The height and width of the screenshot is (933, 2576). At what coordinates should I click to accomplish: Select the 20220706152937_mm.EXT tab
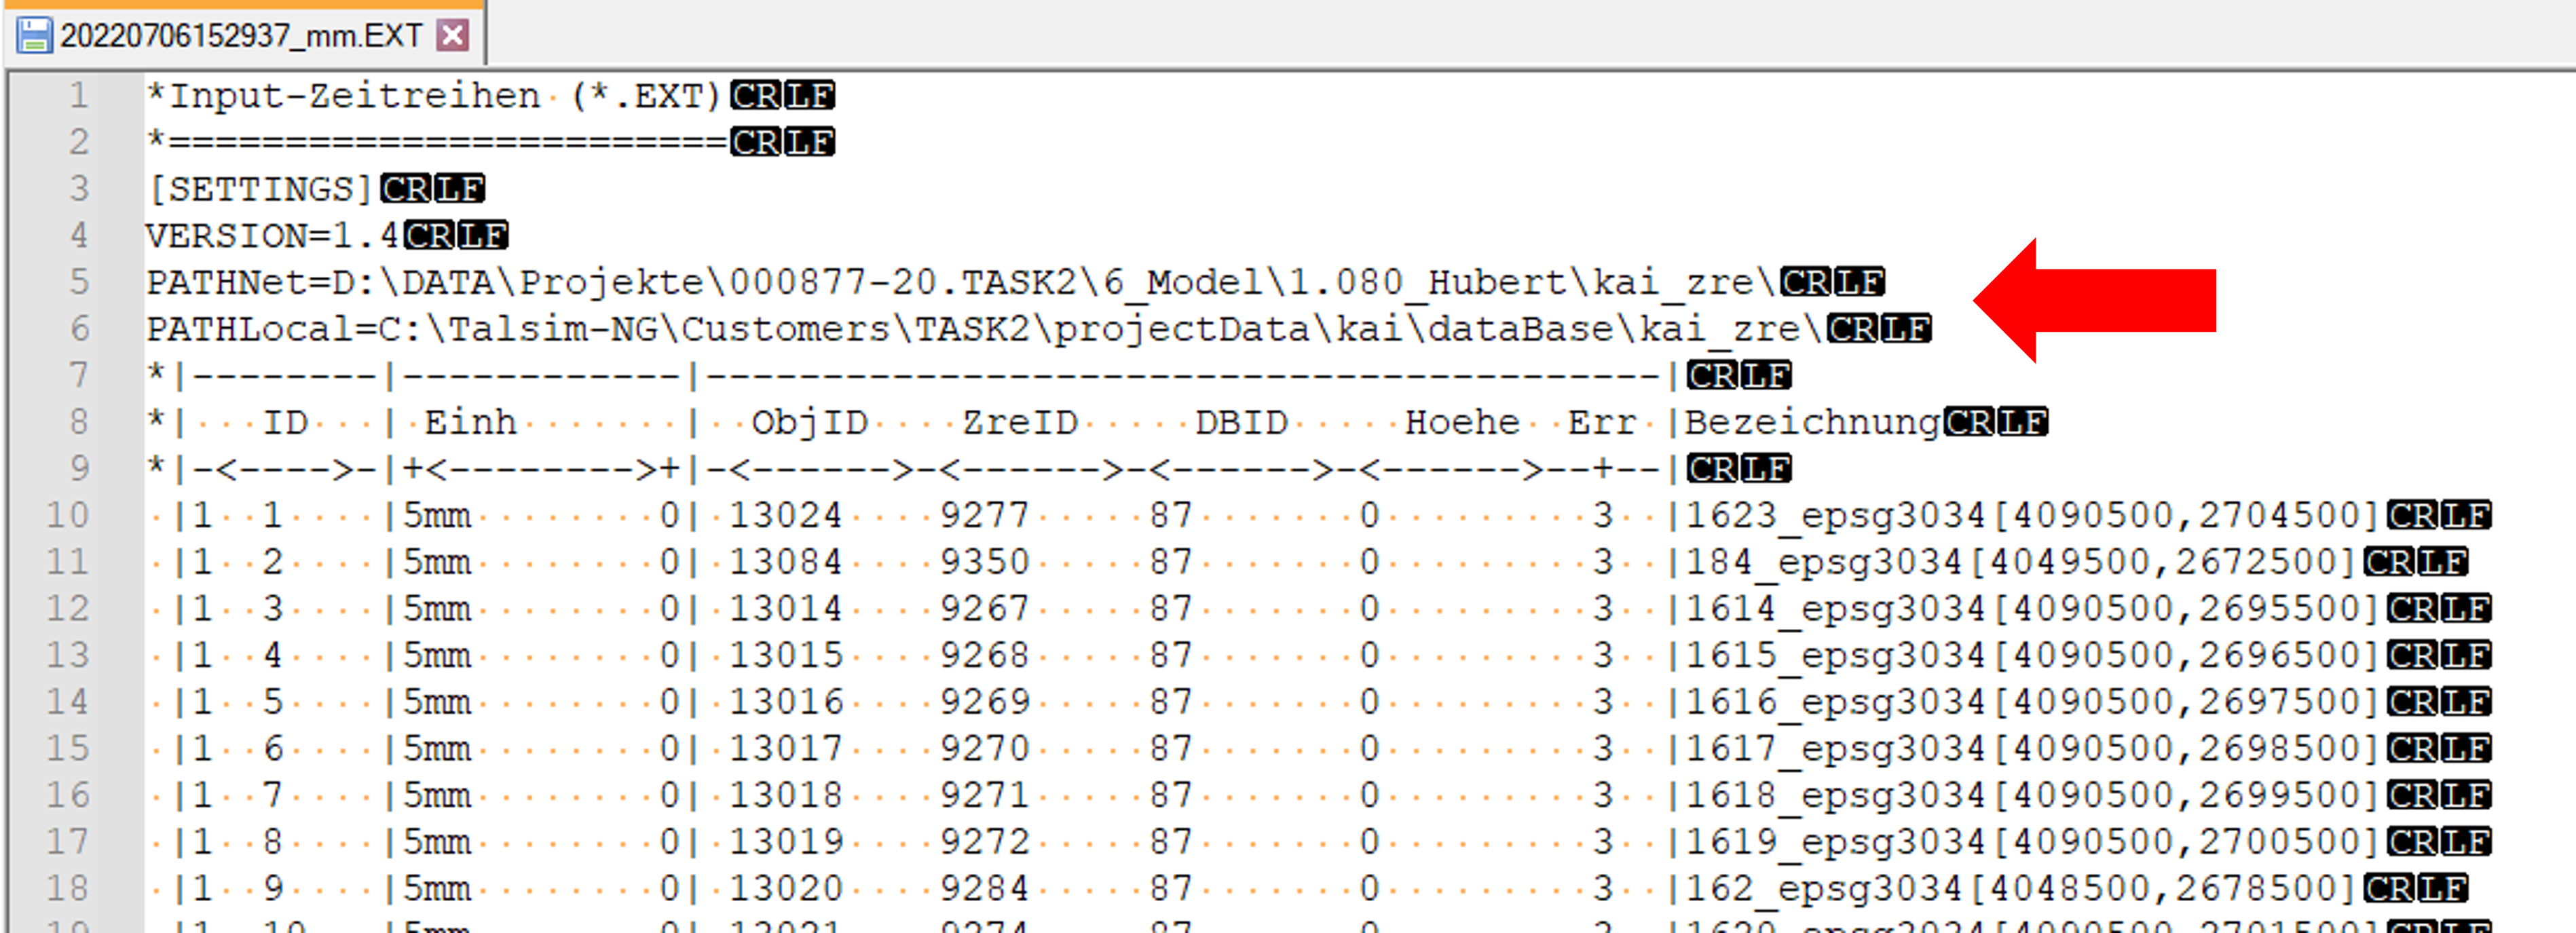click(x=240, y=36)
